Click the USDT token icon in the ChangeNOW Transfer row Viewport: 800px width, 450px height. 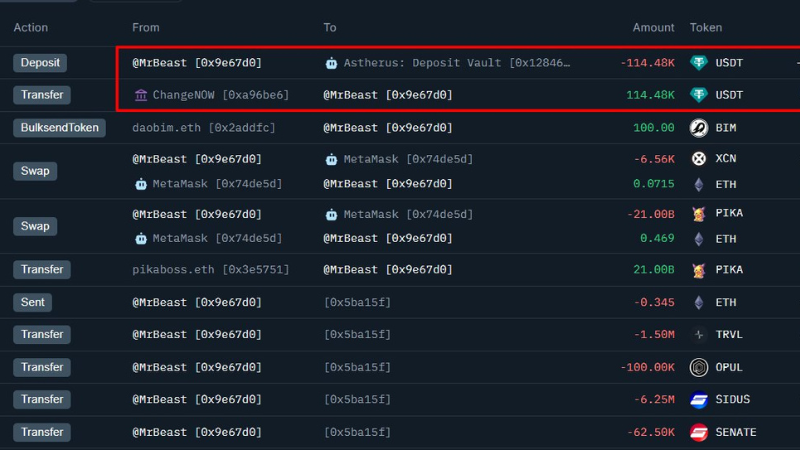[x=698, y=95]
